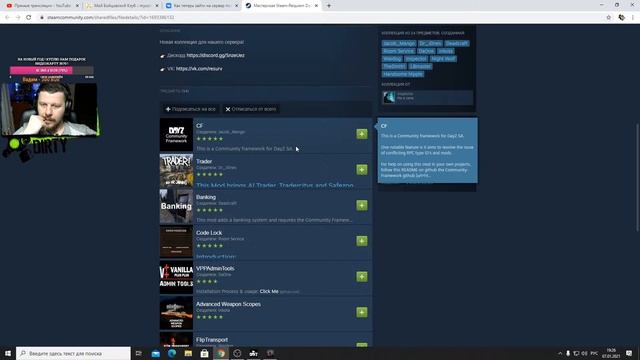The image size is (640, 360).
Task: Open the Vanilla Admin Tools thumbnail
Action: tap(176, 278)
